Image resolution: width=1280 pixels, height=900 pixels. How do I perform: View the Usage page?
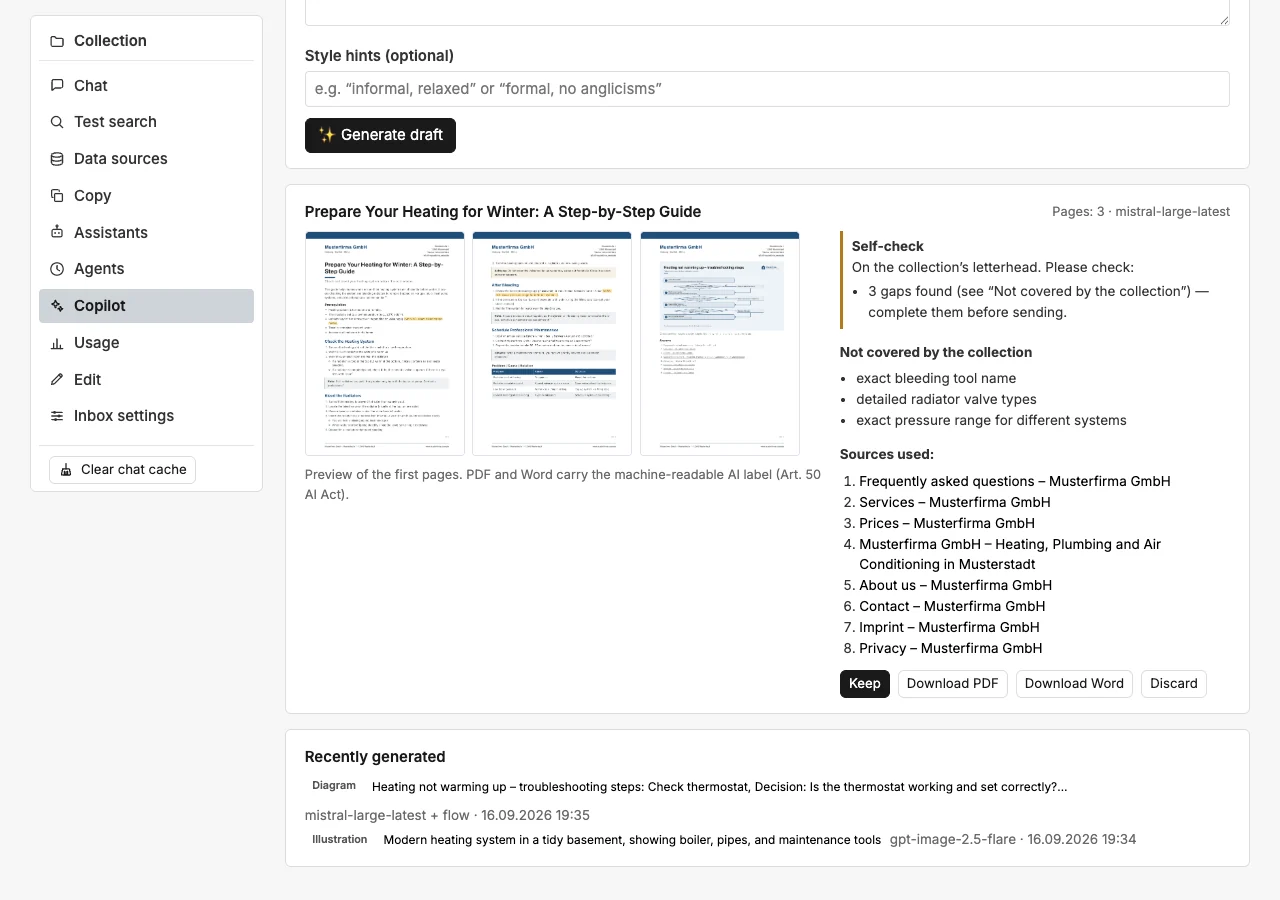pos(146,343)
